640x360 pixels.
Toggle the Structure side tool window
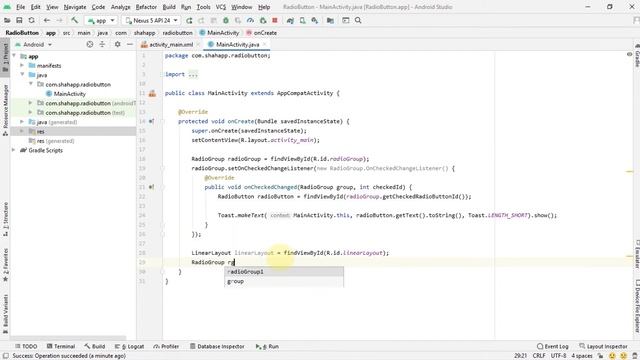pyautogui.click(x=5, y=220)
